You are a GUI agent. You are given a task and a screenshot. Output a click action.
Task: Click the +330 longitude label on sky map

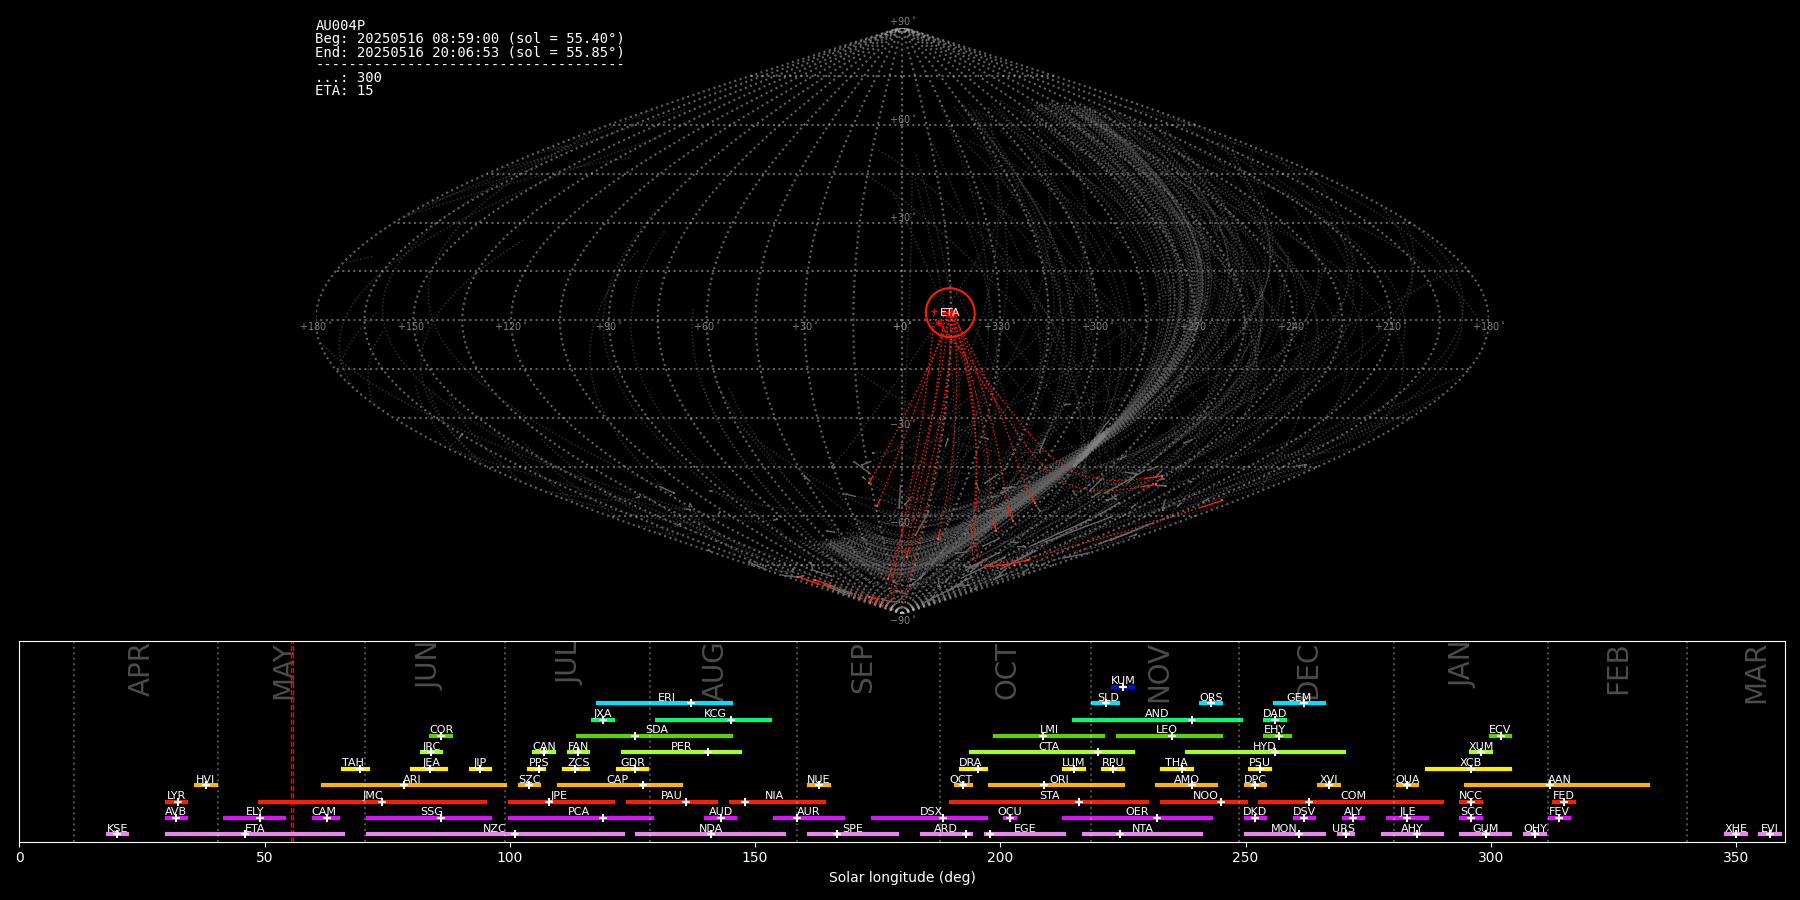pyautogui.click(x=997, y=327)
